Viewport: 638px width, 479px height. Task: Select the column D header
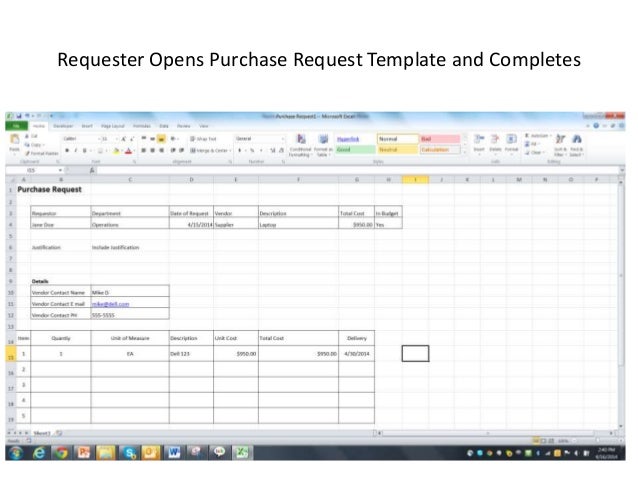pyautogui.click(x=191, y=179)
